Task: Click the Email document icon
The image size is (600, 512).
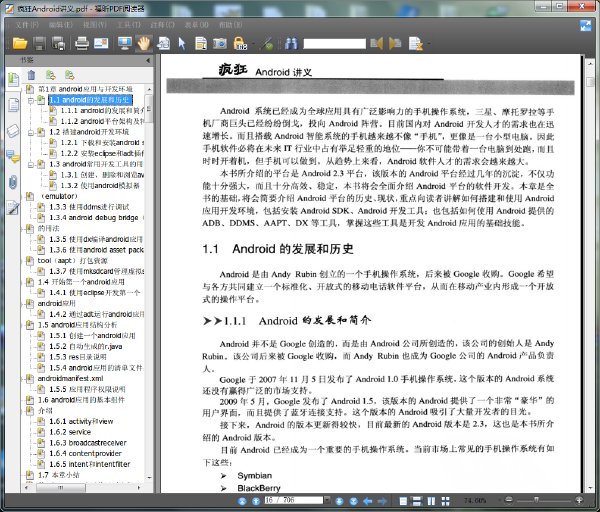Action: coord(101,43)
